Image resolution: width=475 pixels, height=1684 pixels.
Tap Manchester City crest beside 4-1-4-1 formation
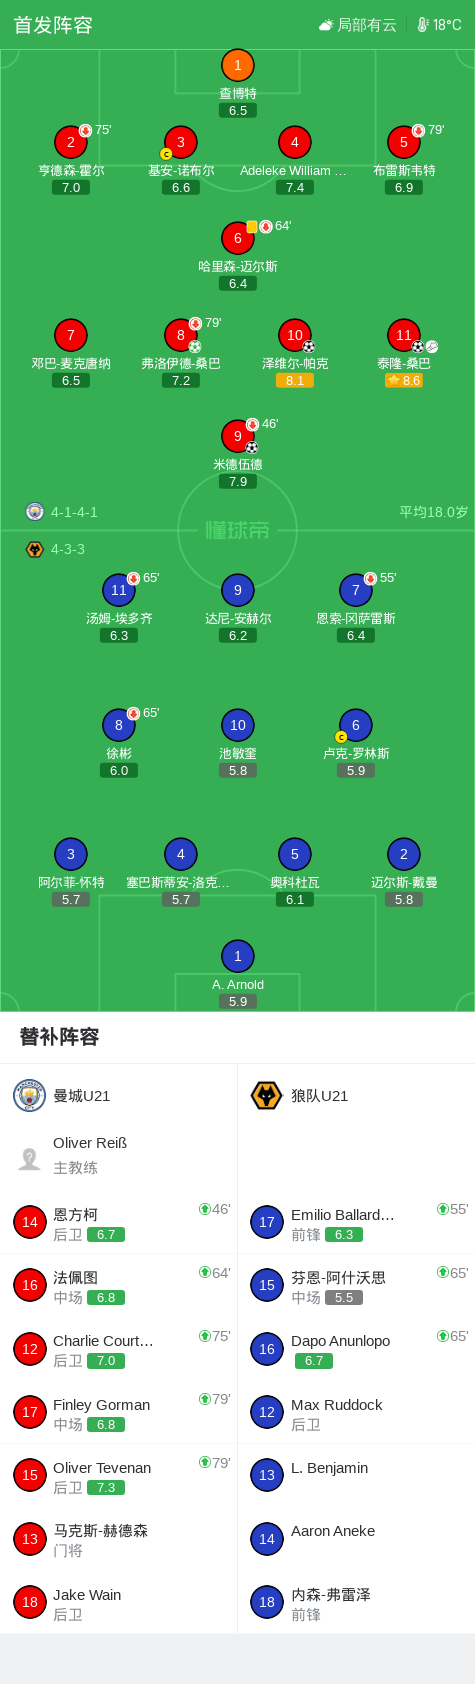(35, 512)
